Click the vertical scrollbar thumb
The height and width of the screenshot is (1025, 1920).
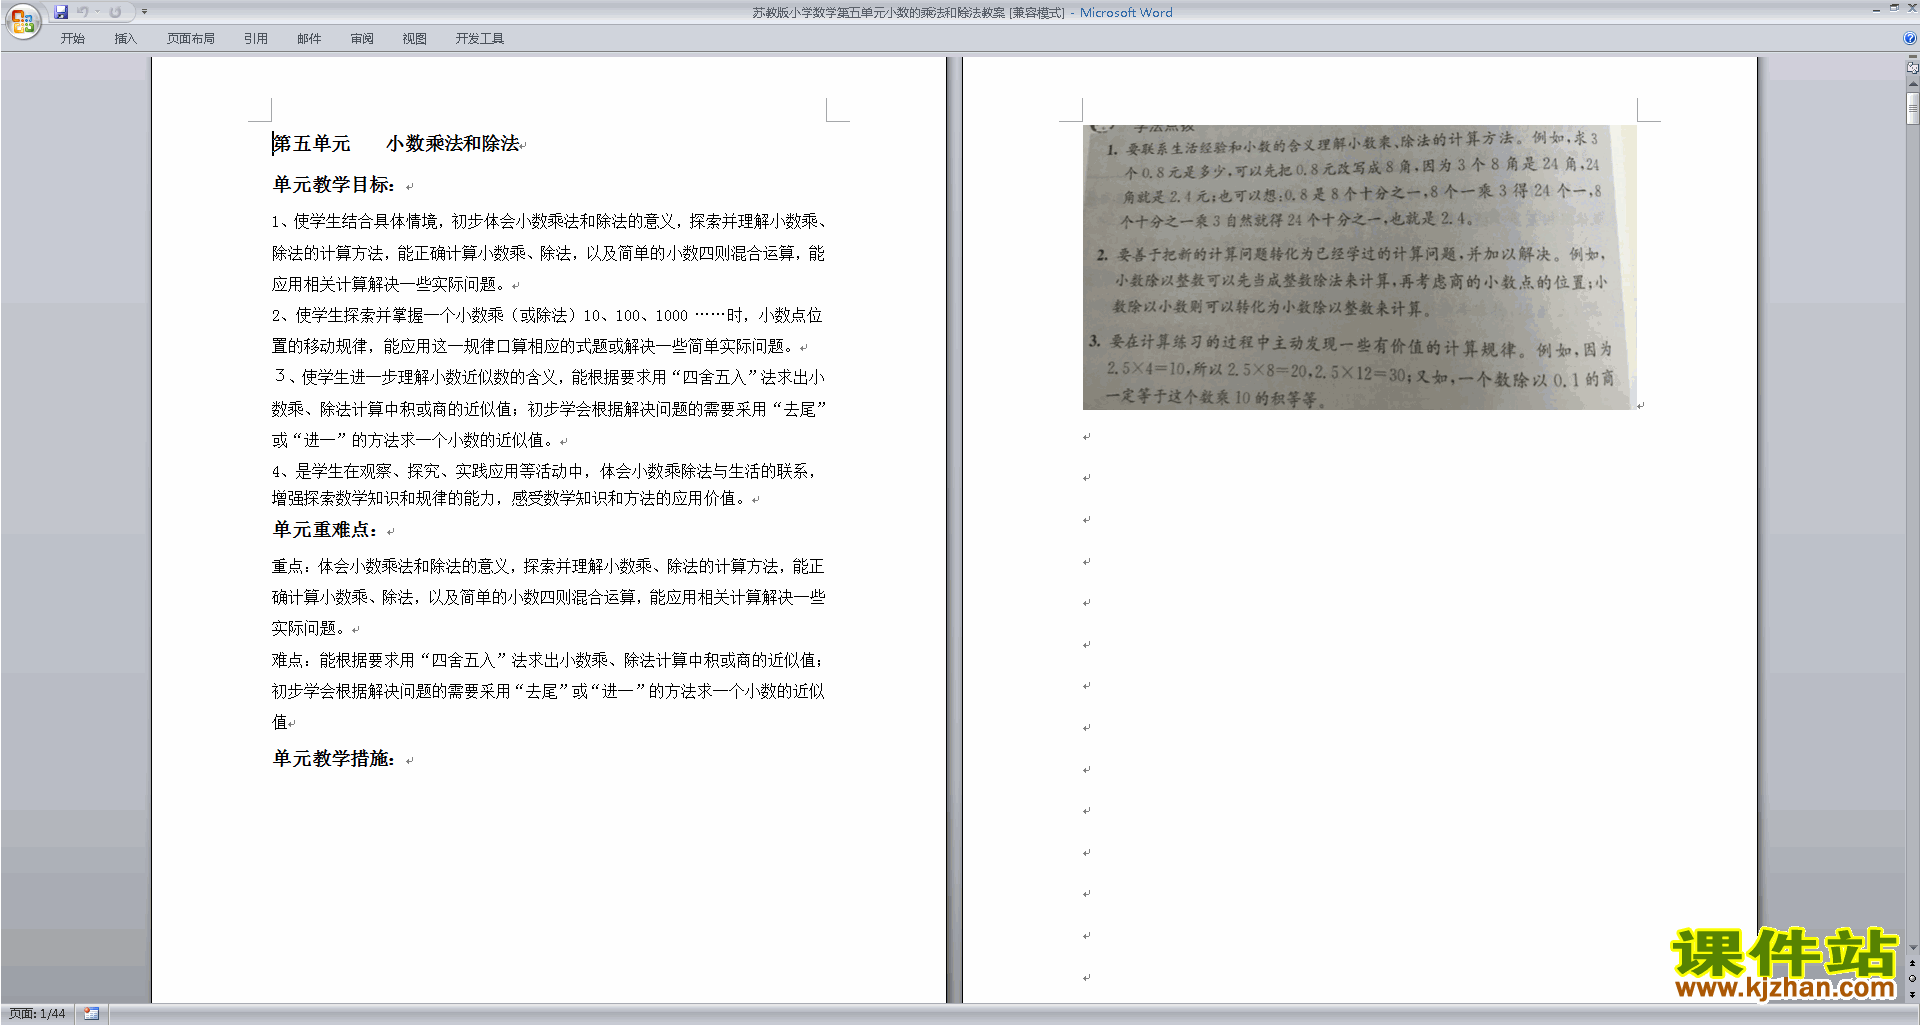(1912, 108)
